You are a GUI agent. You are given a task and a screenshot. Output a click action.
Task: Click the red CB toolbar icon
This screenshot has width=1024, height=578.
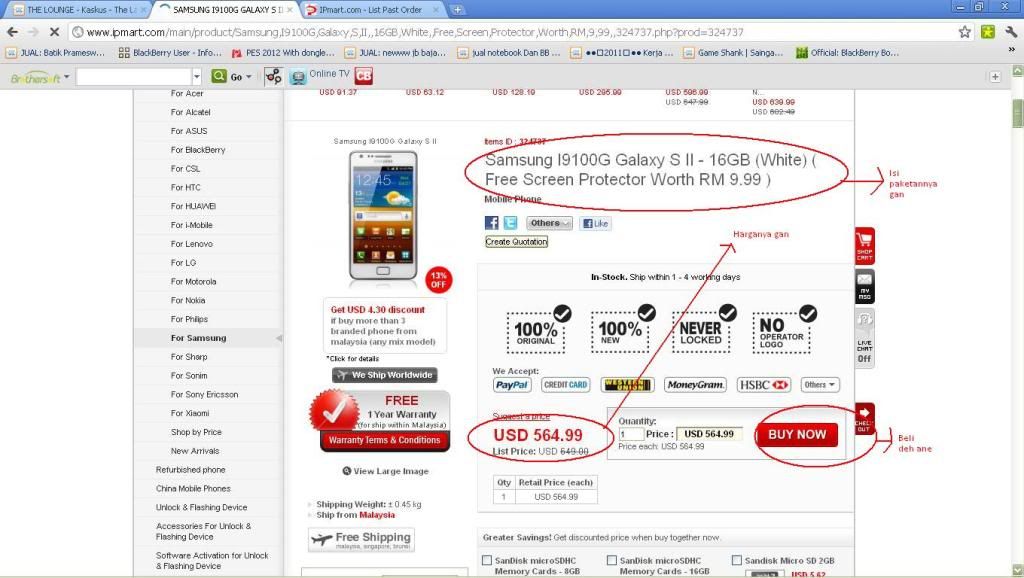364,76
